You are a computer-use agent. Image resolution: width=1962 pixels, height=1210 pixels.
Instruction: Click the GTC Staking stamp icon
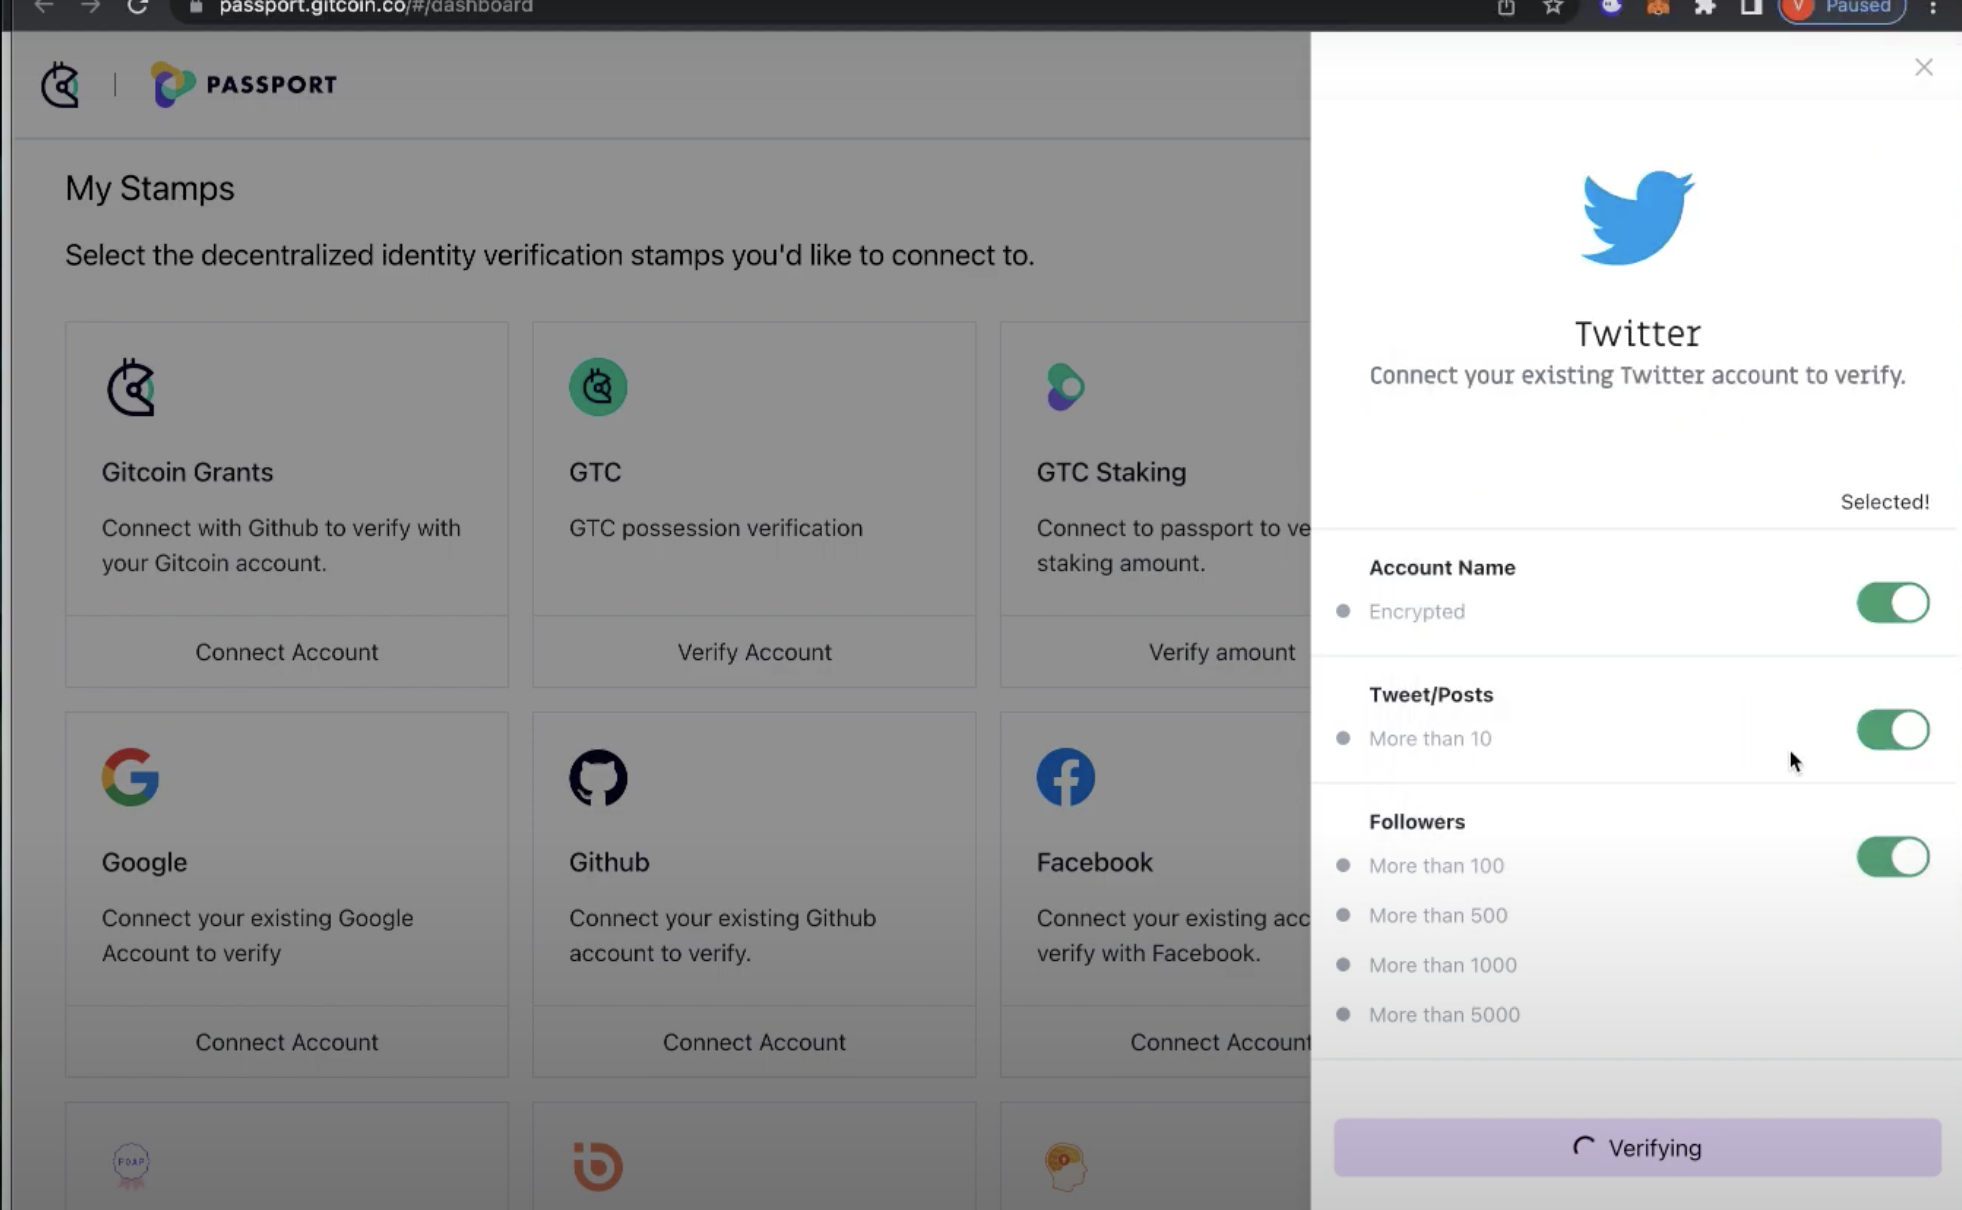(1065, 387)
